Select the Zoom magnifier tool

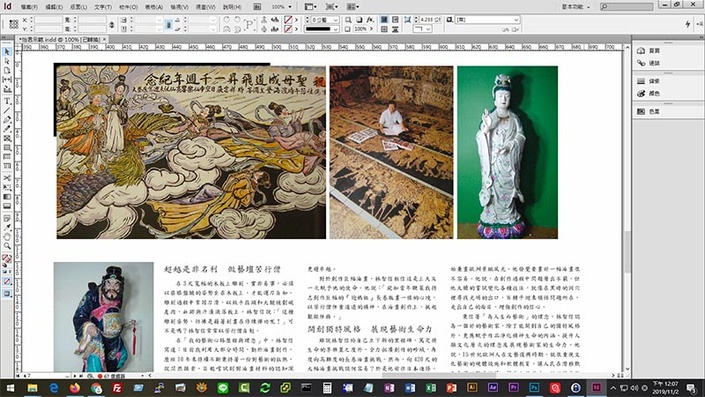(x=7, y=246)
